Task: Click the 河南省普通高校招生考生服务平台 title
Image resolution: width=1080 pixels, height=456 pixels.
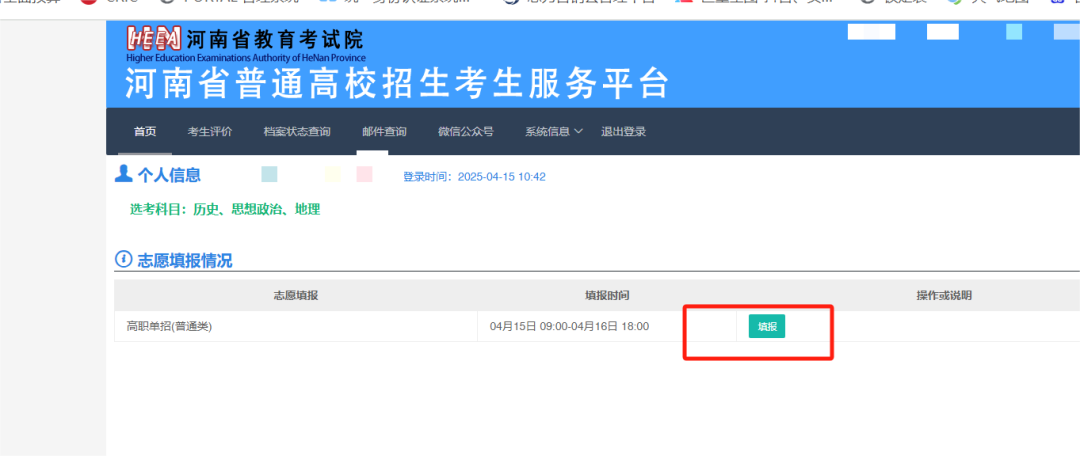Action: click(x=396, y=84)
